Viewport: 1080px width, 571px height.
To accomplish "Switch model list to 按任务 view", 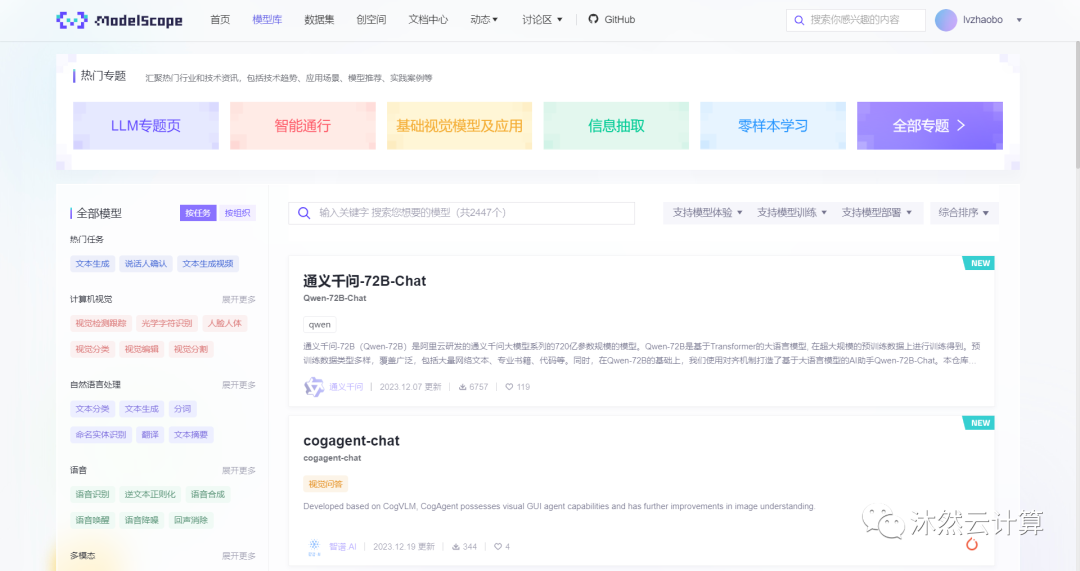I will (x=198, y=213).
